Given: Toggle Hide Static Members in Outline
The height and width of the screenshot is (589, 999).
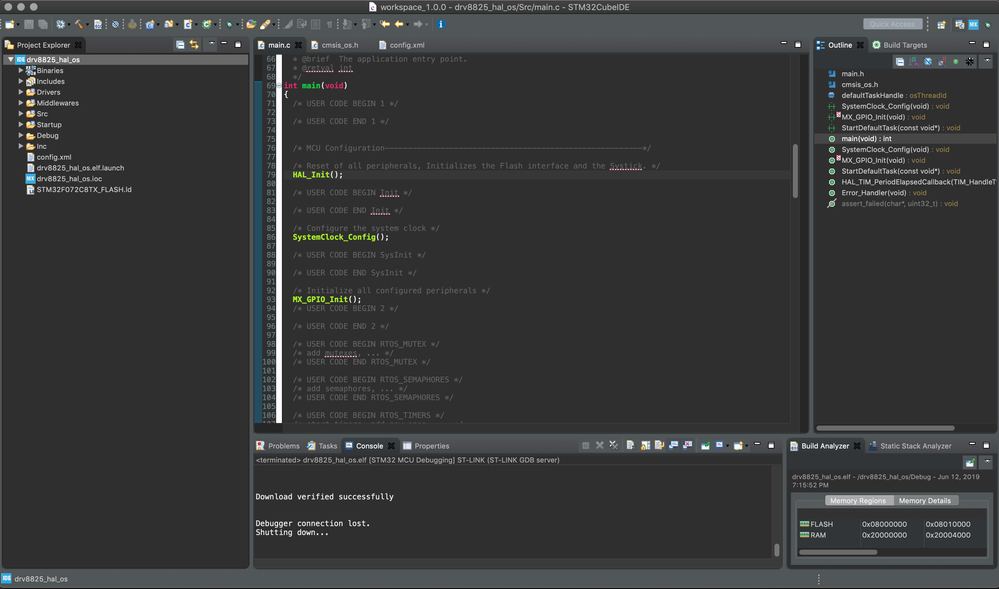Looking at the screenshot, I should [942, 61].
